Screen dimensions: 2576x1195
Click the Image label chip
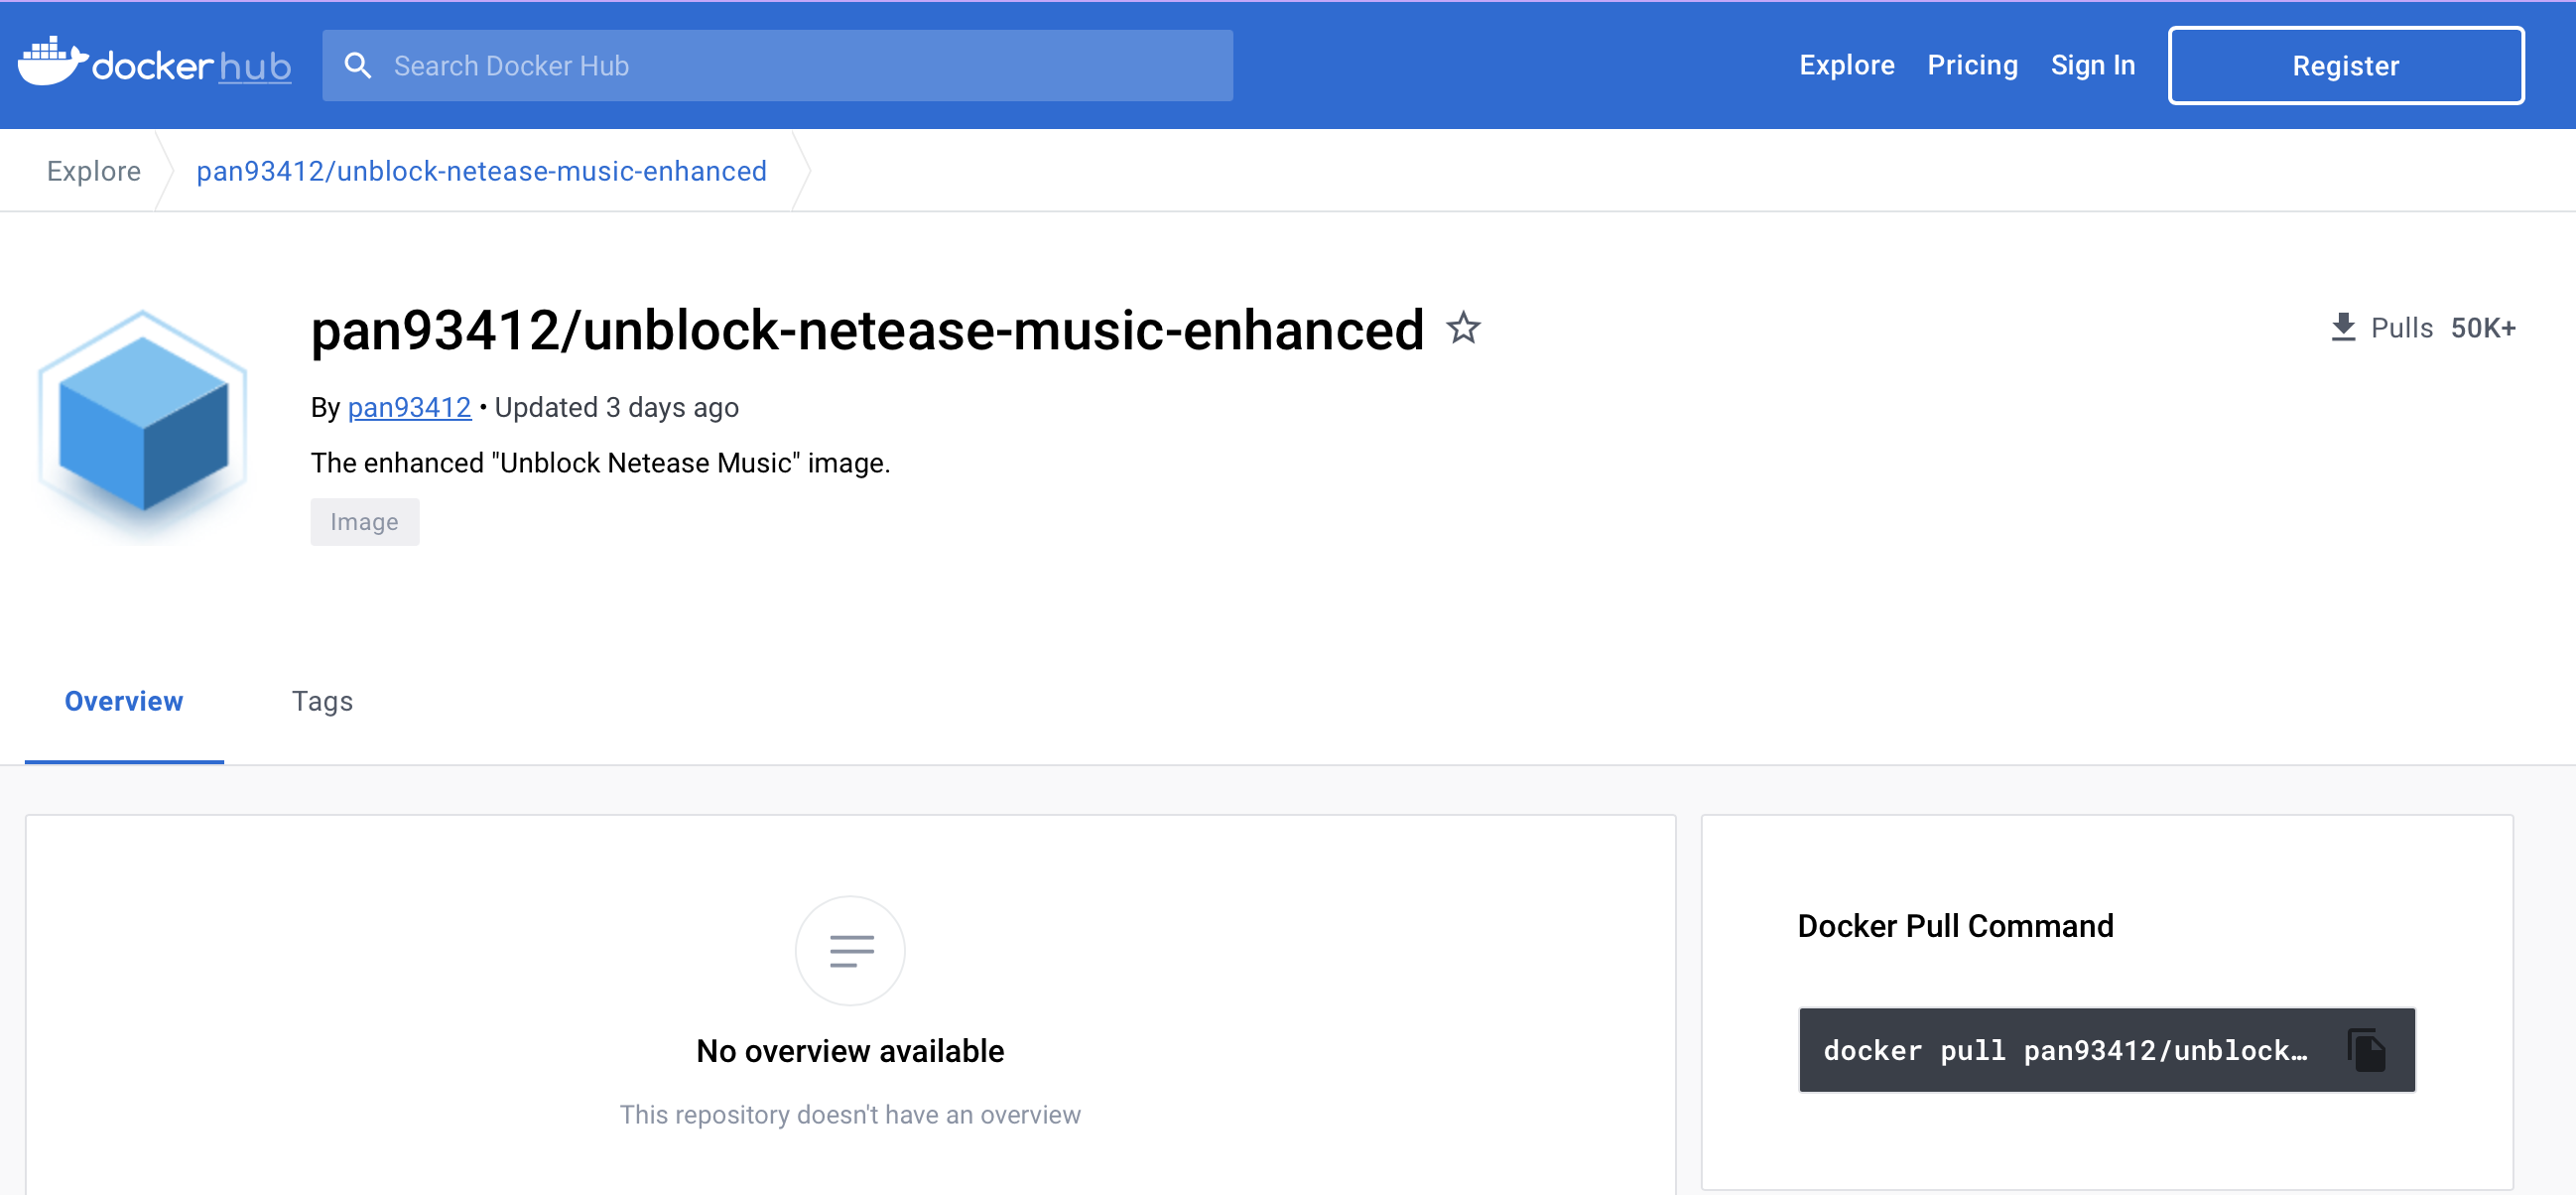[364, 522]
